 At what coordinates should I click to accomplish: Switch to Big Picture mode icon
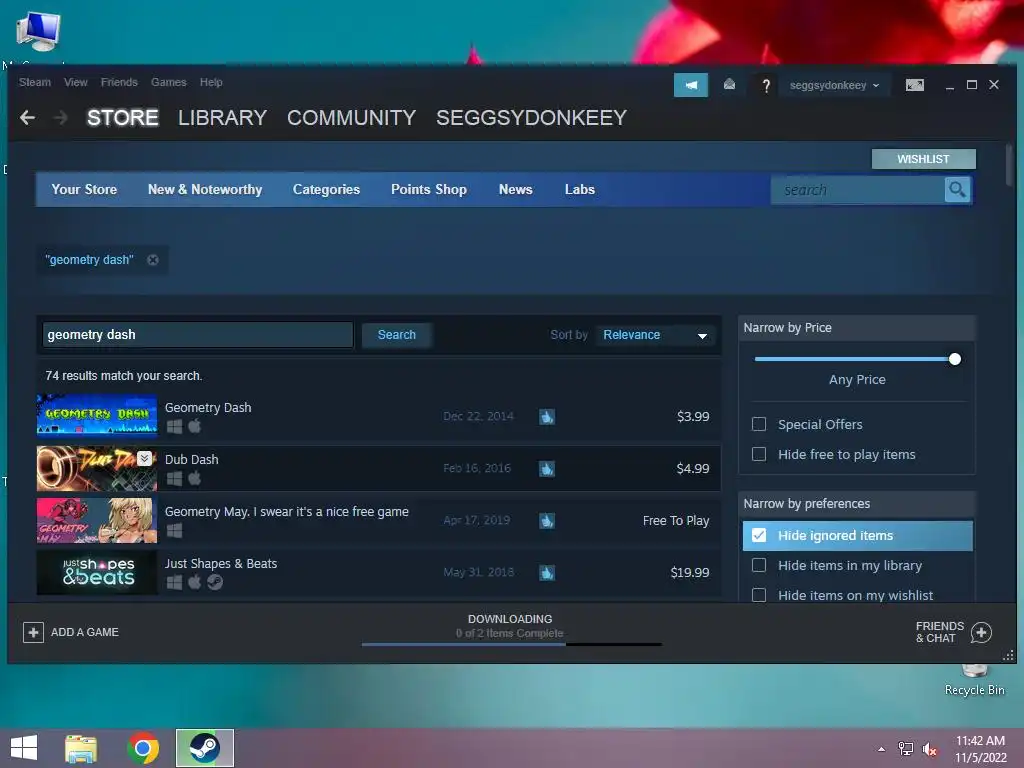tap(914, 85)
